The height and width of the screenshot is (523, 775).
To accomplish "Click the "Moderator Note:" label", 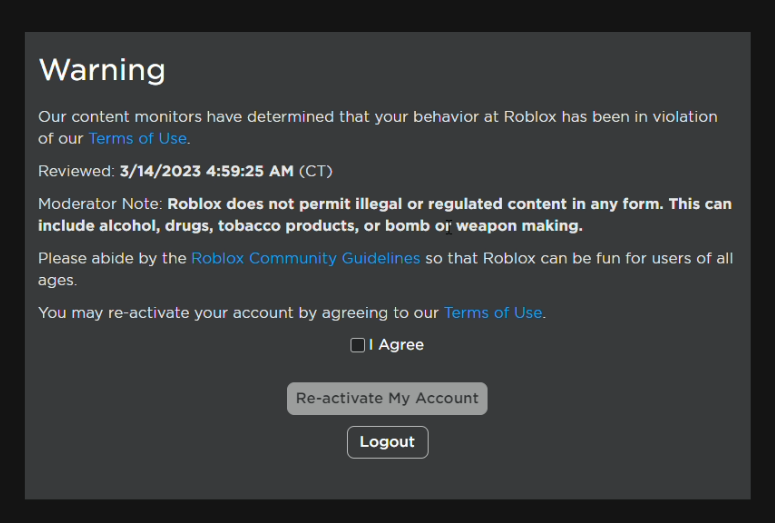I will pos(100,204).
